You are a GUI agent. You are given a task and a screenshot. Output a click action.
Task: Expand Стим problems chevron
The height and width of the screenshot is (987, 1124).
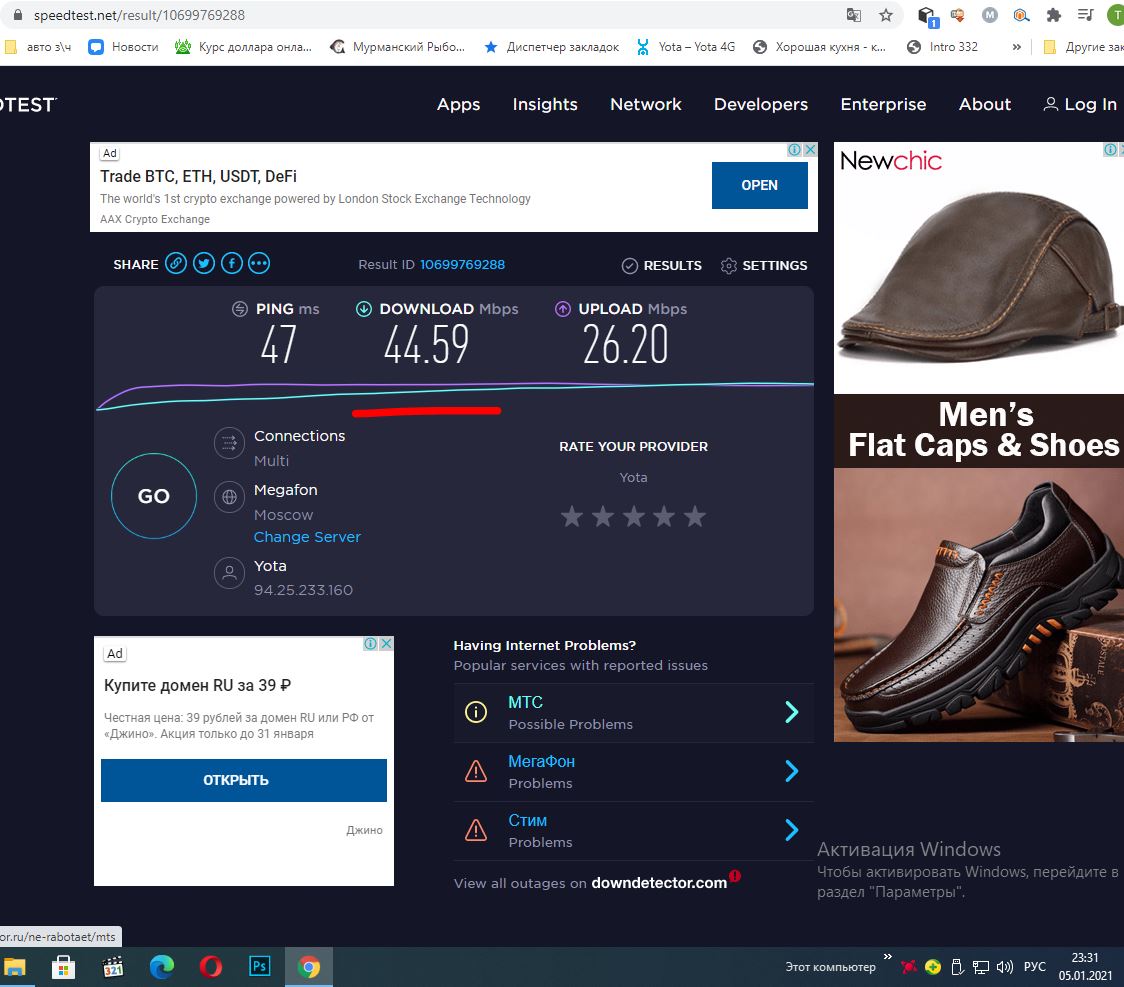coord(791,830)
